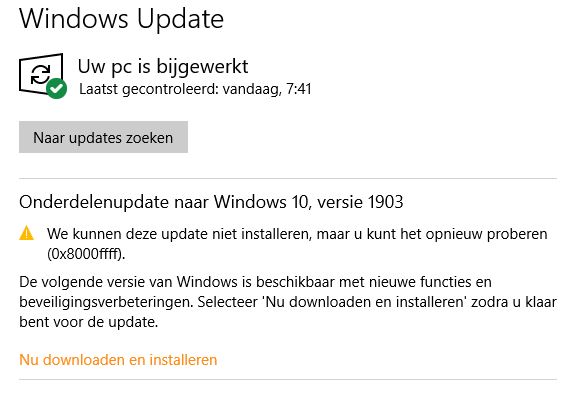Click the divider line below the search button
The width and height of the screenshot is (569, 396).
point(288,178)
